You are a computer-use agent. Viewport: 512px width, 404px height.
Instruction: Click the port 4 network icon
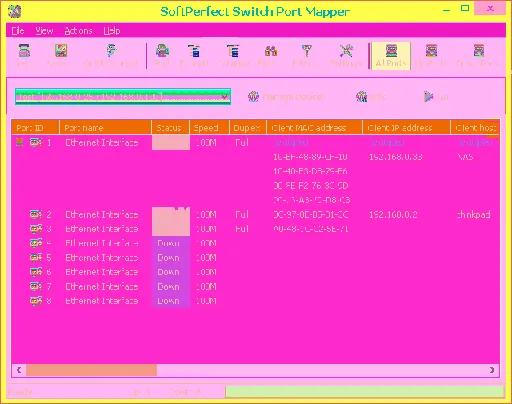(36, 243)
